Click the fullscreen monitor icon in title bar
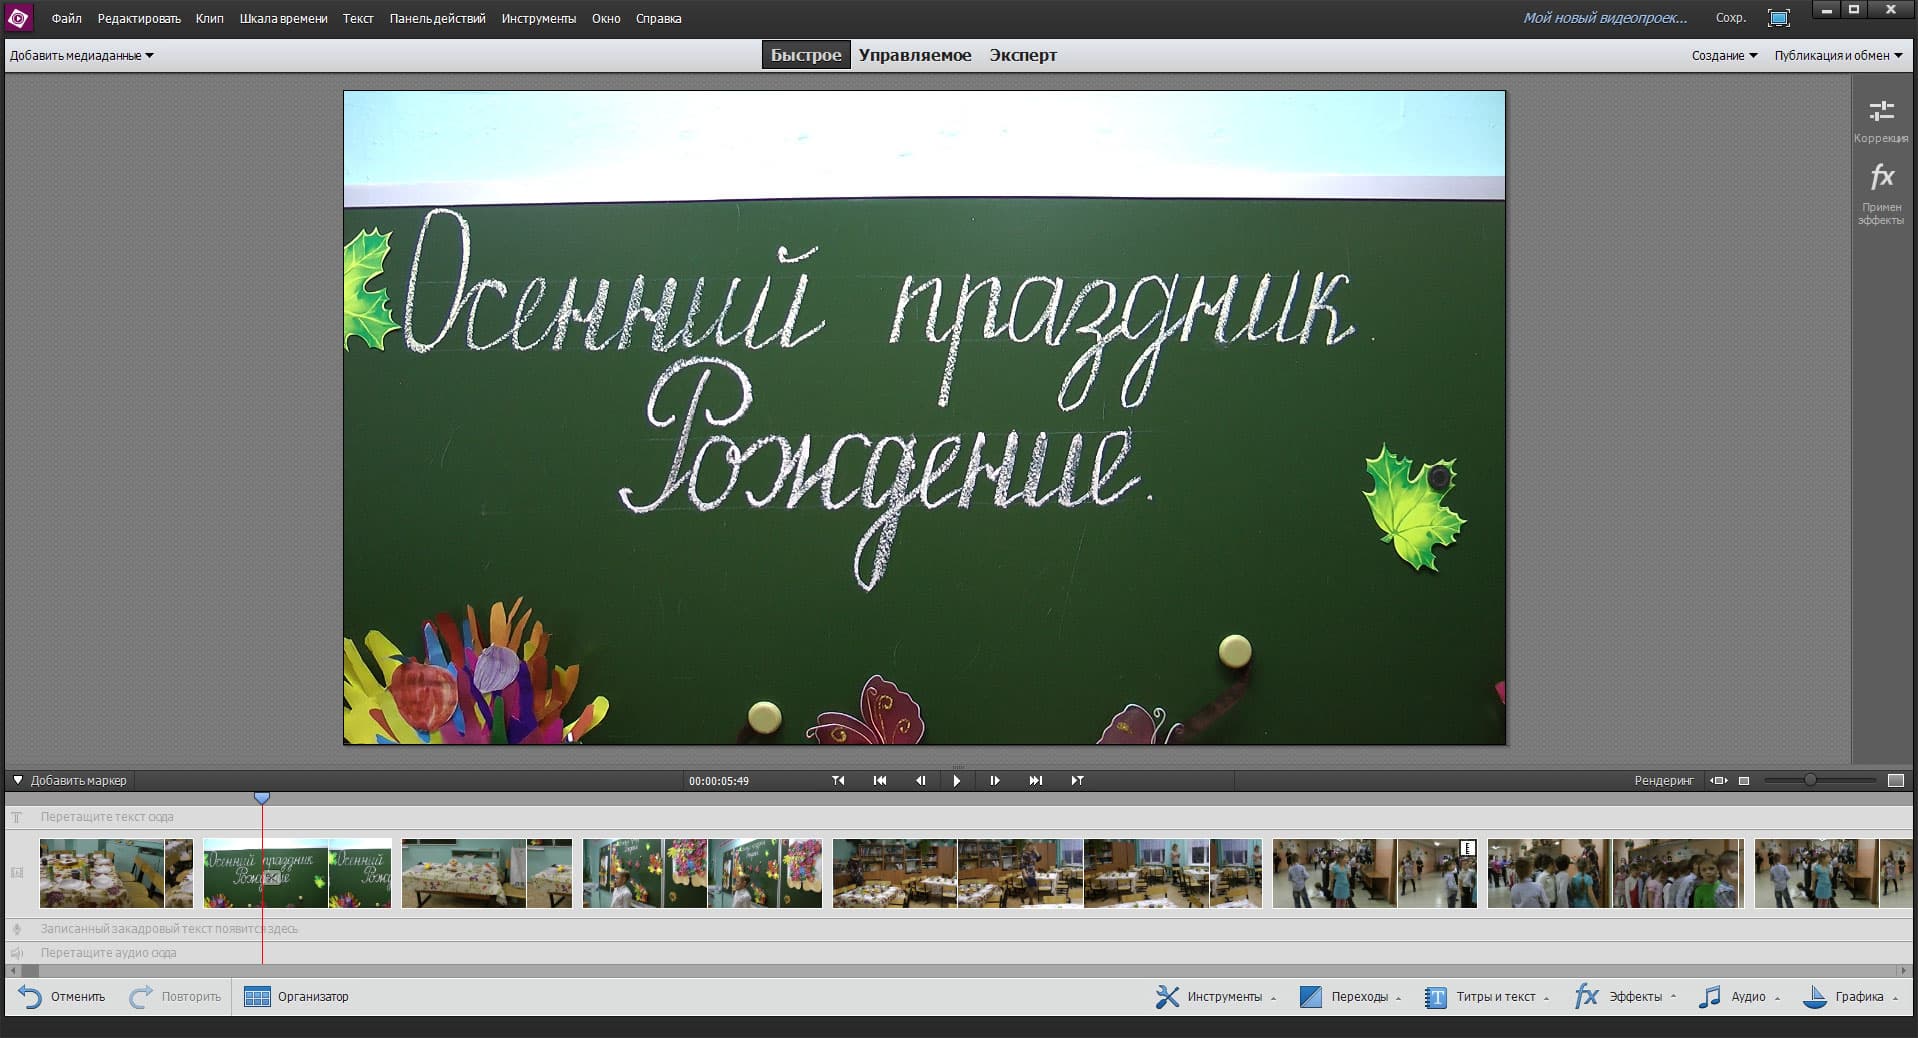1918x1038 pixels. (x=1778, y=18)
